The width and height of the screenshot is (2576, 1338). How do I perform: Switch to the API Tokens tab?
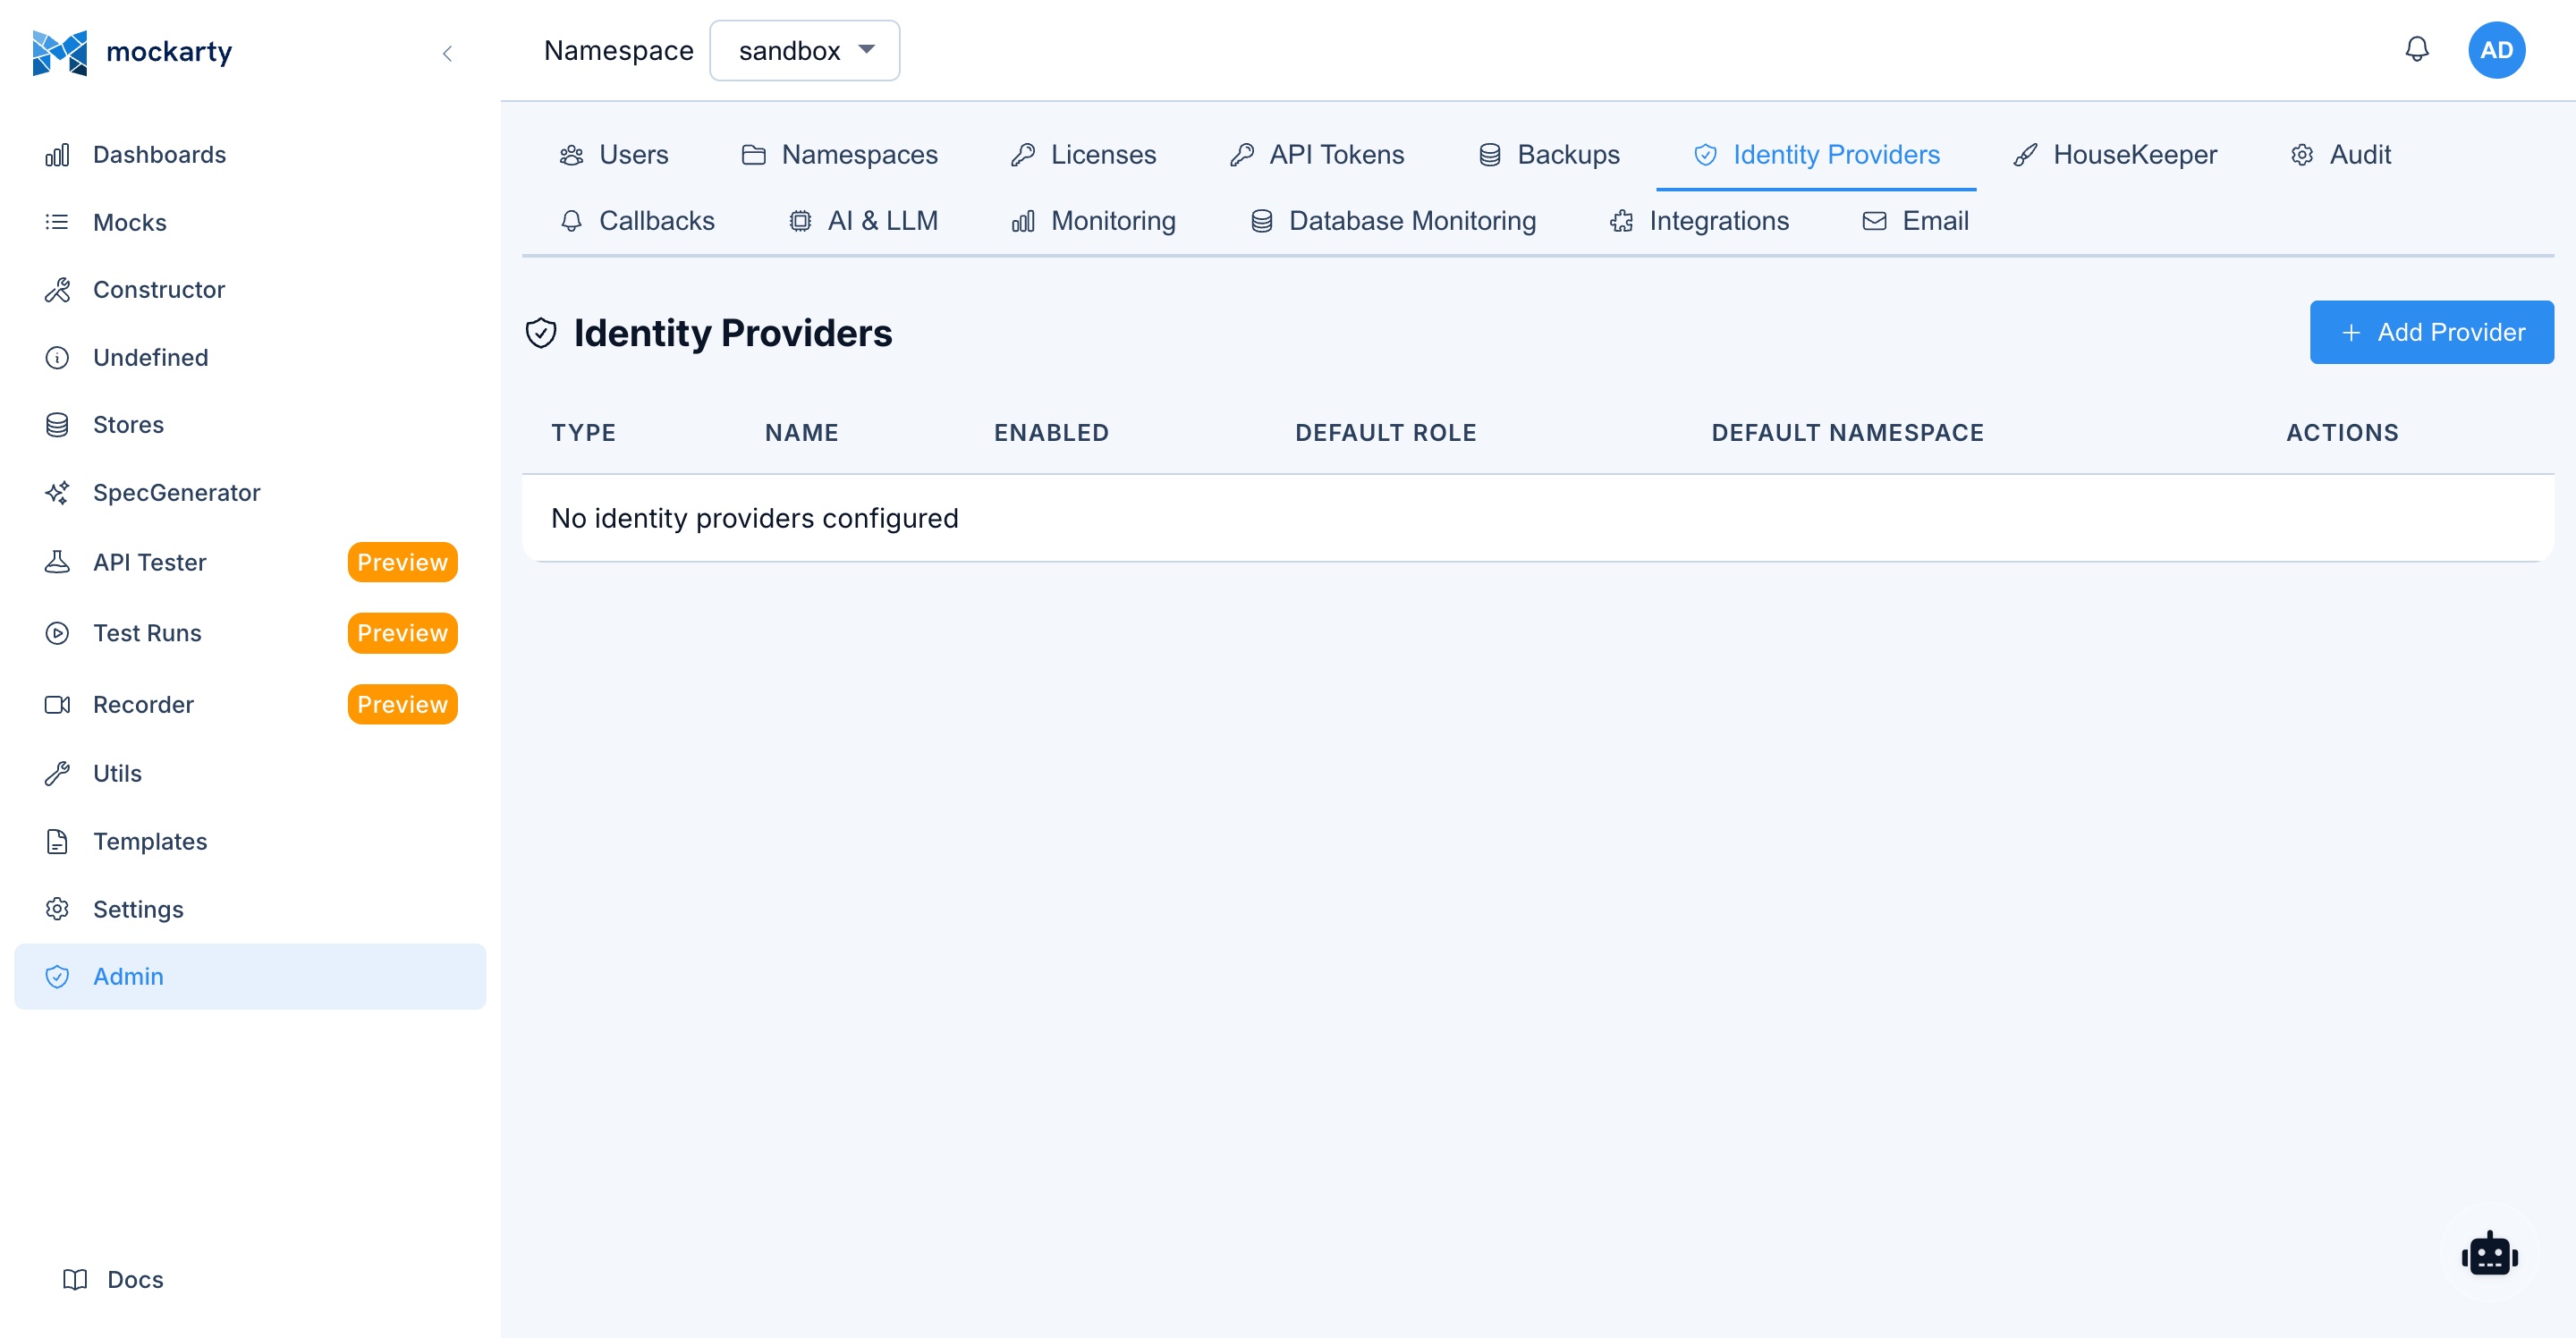1317,155
